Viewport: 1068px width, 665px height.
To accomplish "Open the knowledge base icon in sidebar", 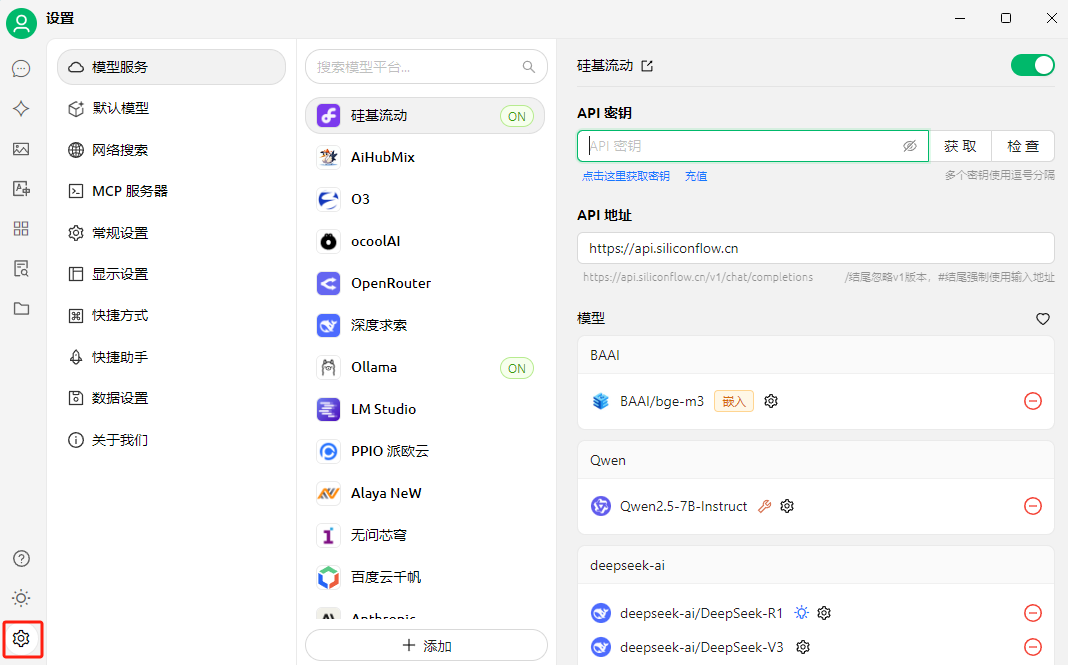I will point(21,268).
